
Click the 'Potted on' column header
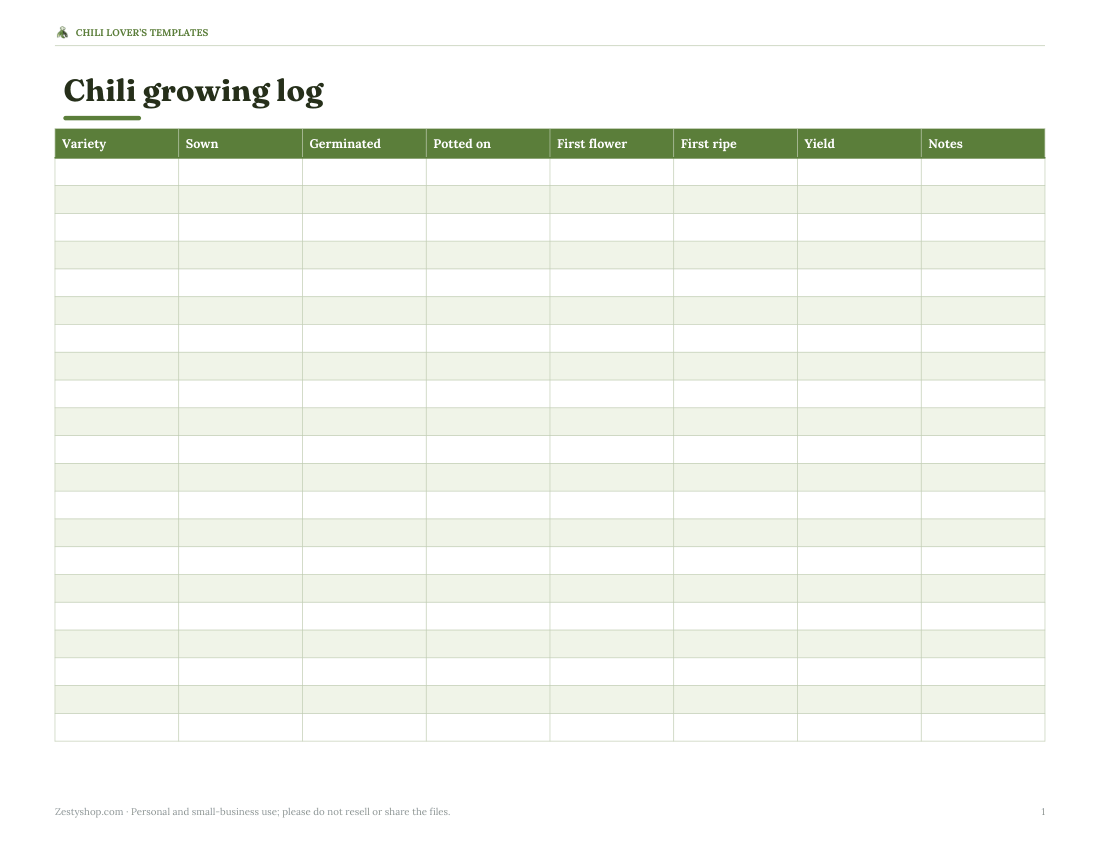tap(488, 144)
